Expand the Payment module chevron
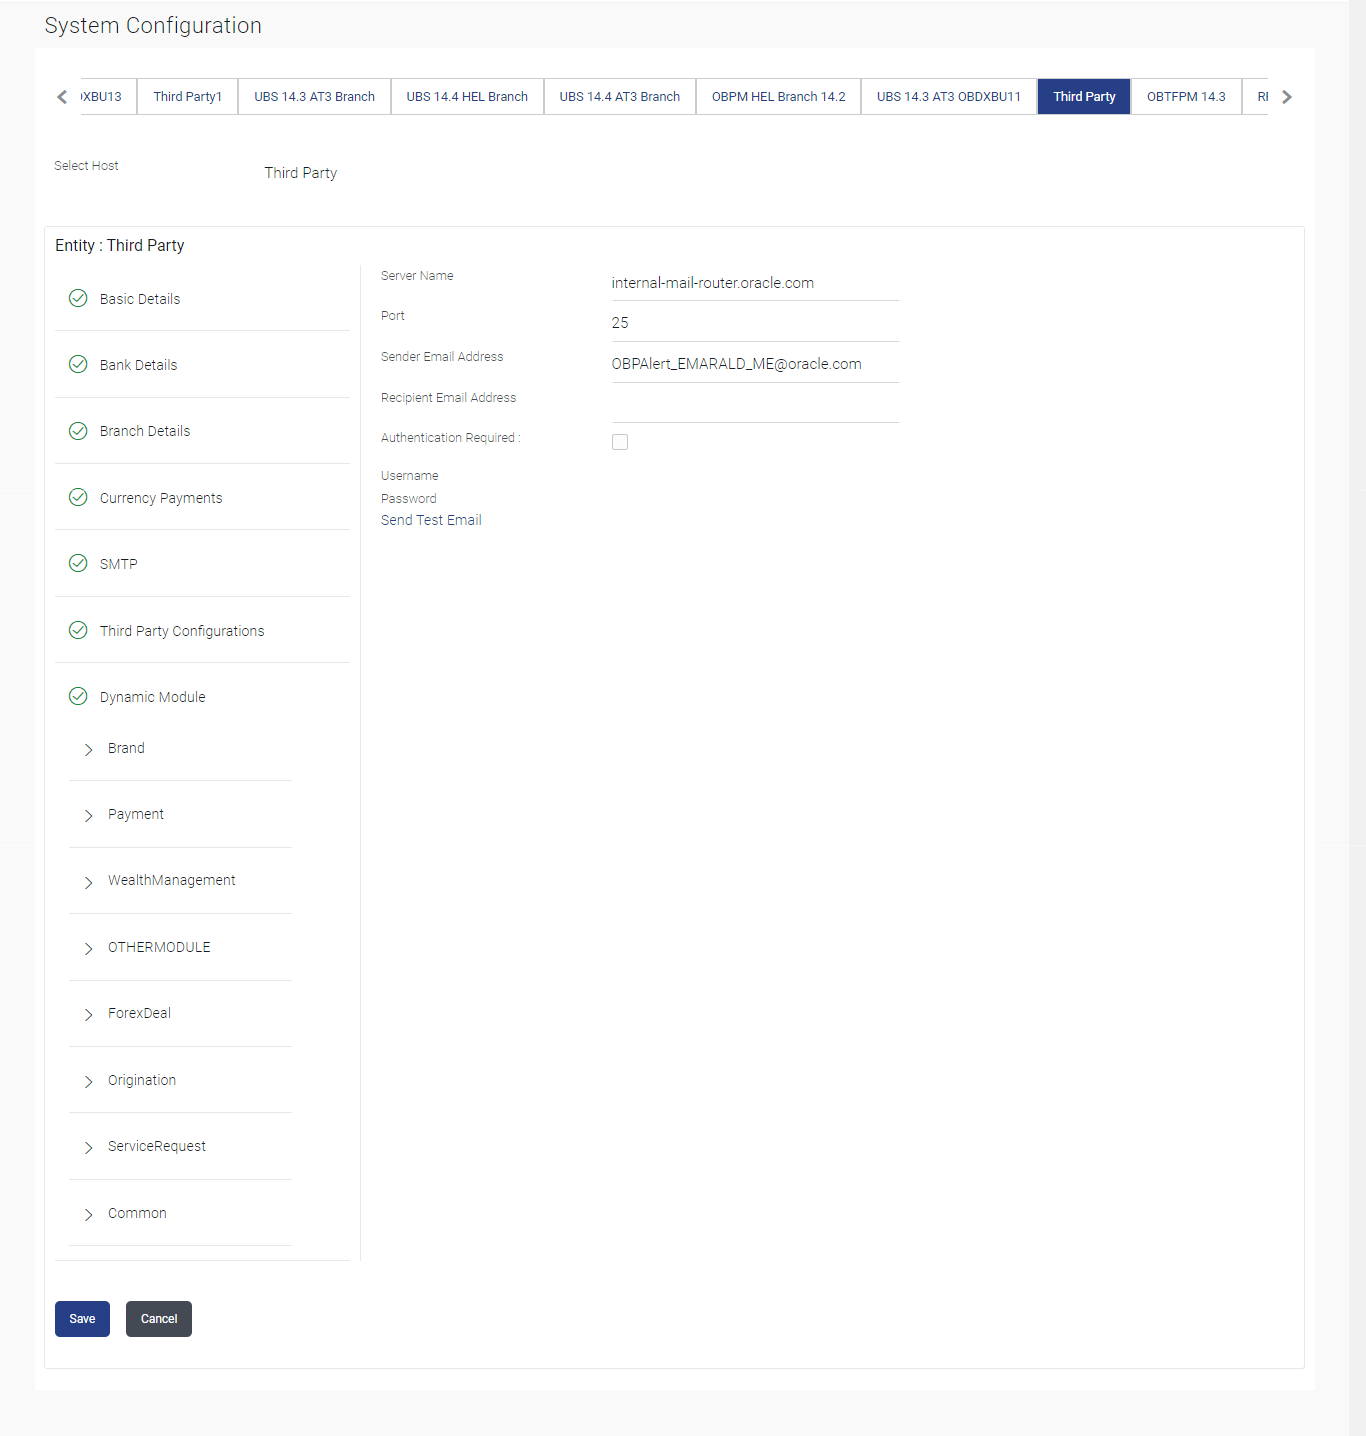The height and width of the screenshot is (1436, 1366). coord(88,816)
